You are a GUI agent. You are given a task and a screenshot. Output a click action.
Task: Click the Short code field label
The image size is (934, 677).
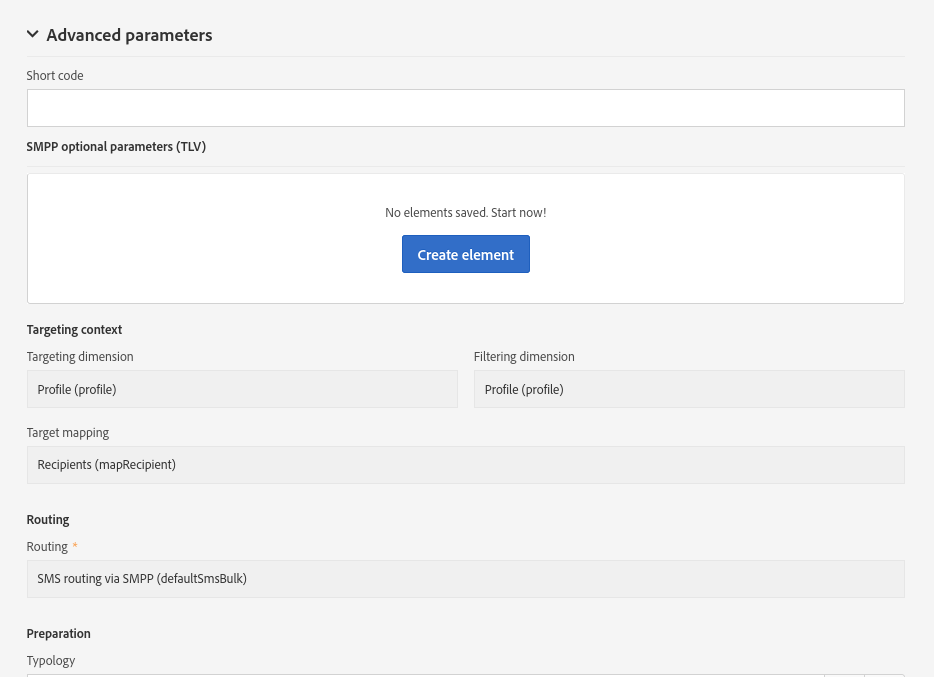click(x=55, y=76)
